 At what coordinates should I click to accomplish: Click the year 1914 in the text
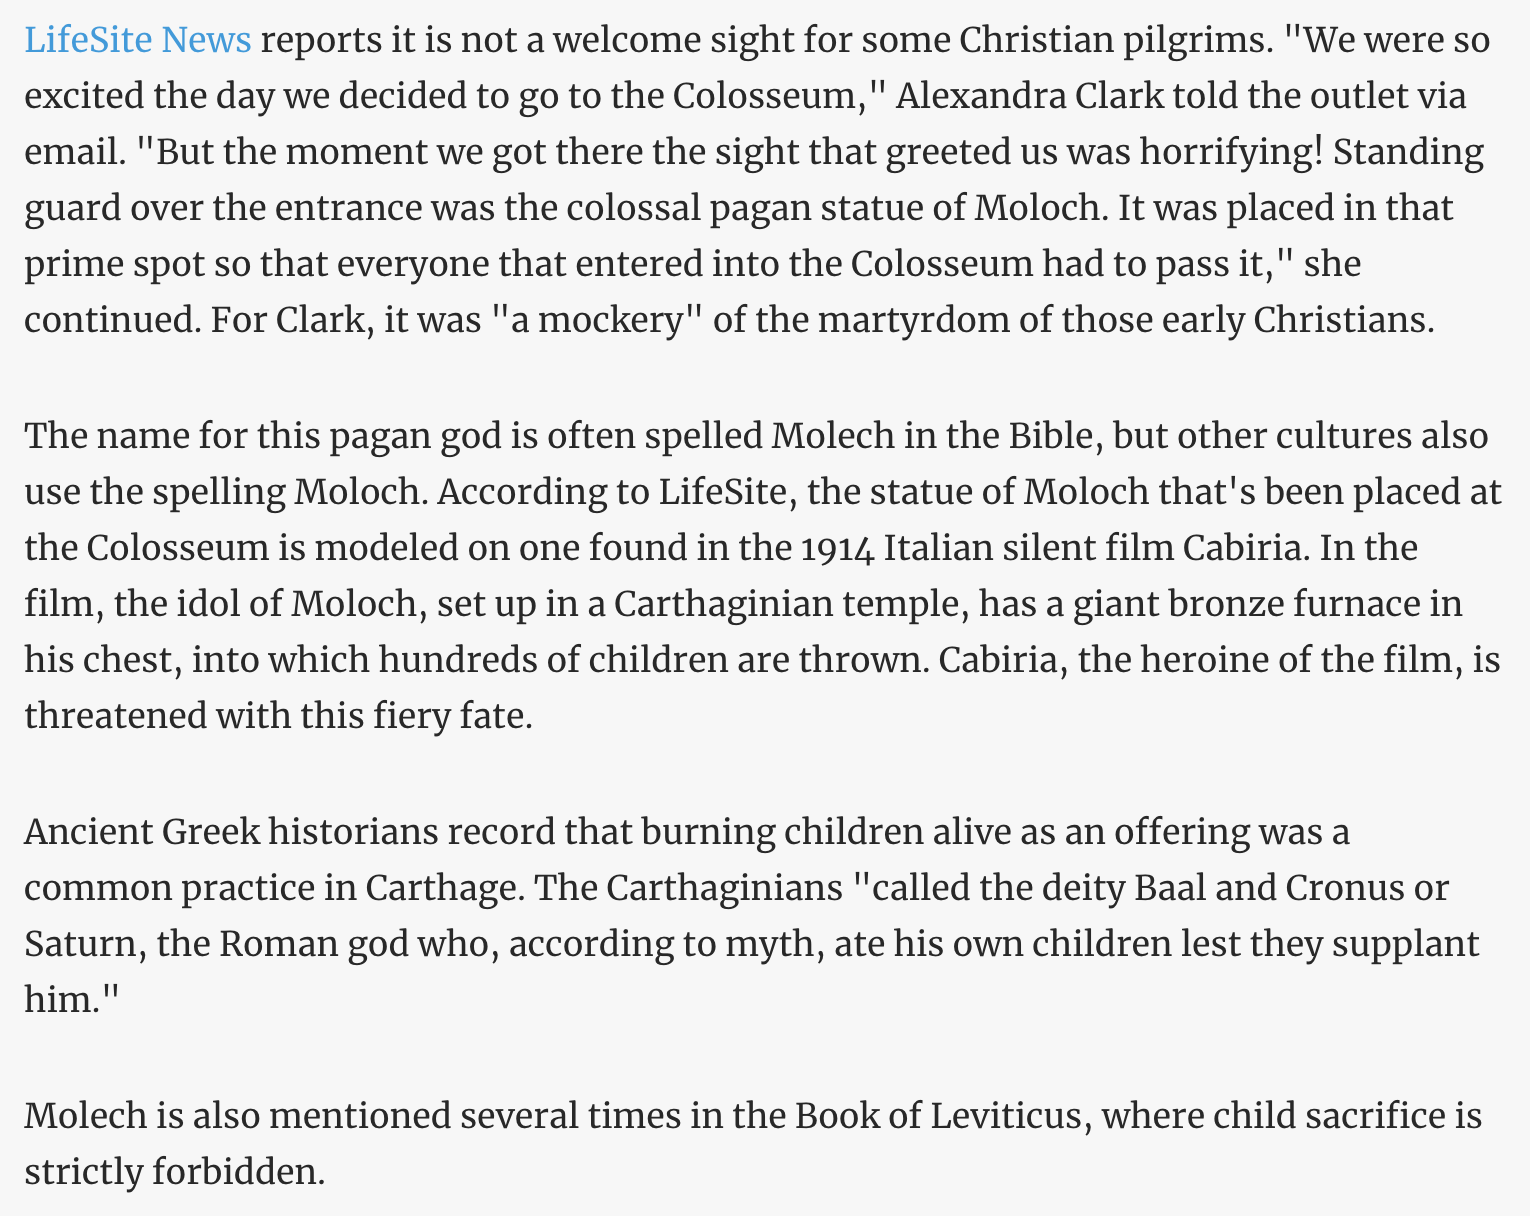837,548
